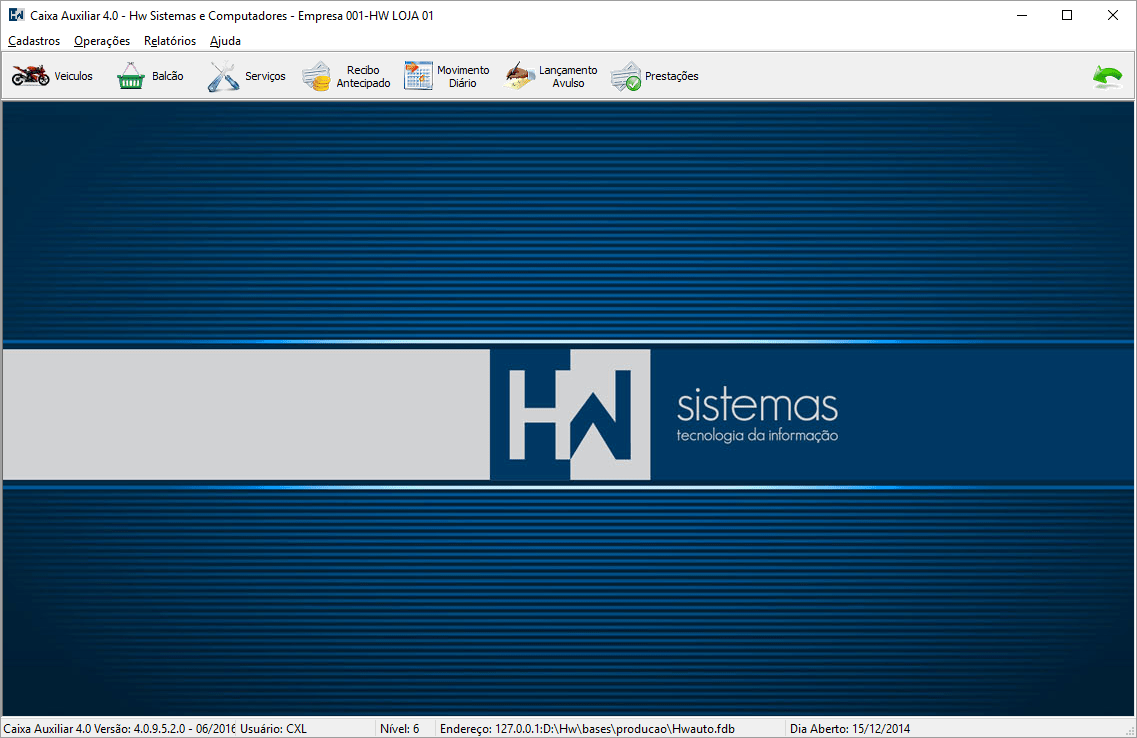Open the Relatórios menu
Viewport: 1137px width, 738px height.
coord(170,41)
